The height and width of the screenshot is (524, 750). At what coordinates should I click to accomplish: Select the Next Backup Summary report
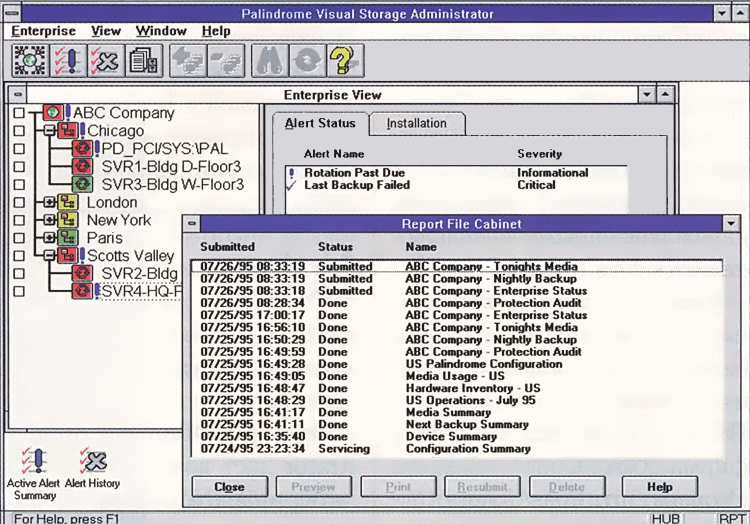tap(457, 425)
